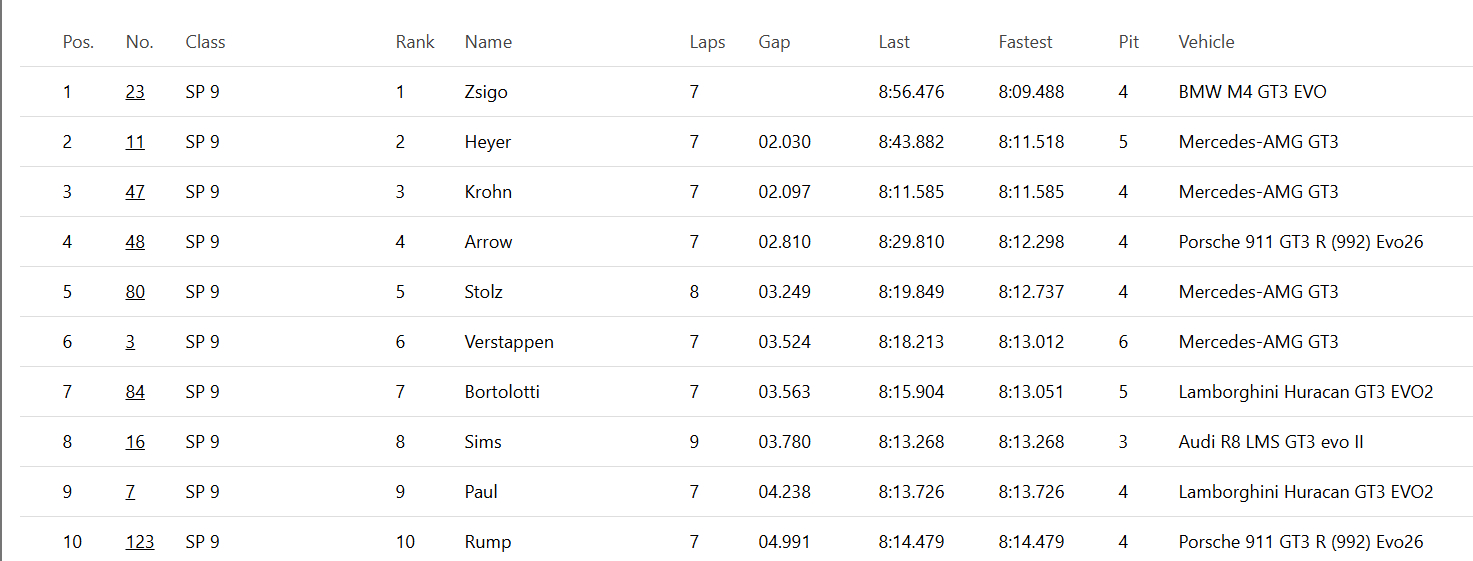Image resolution: width=1473 pixels, height=561 pixels.
Task: Follow the car number 48 link
Action: coord(135,242)
